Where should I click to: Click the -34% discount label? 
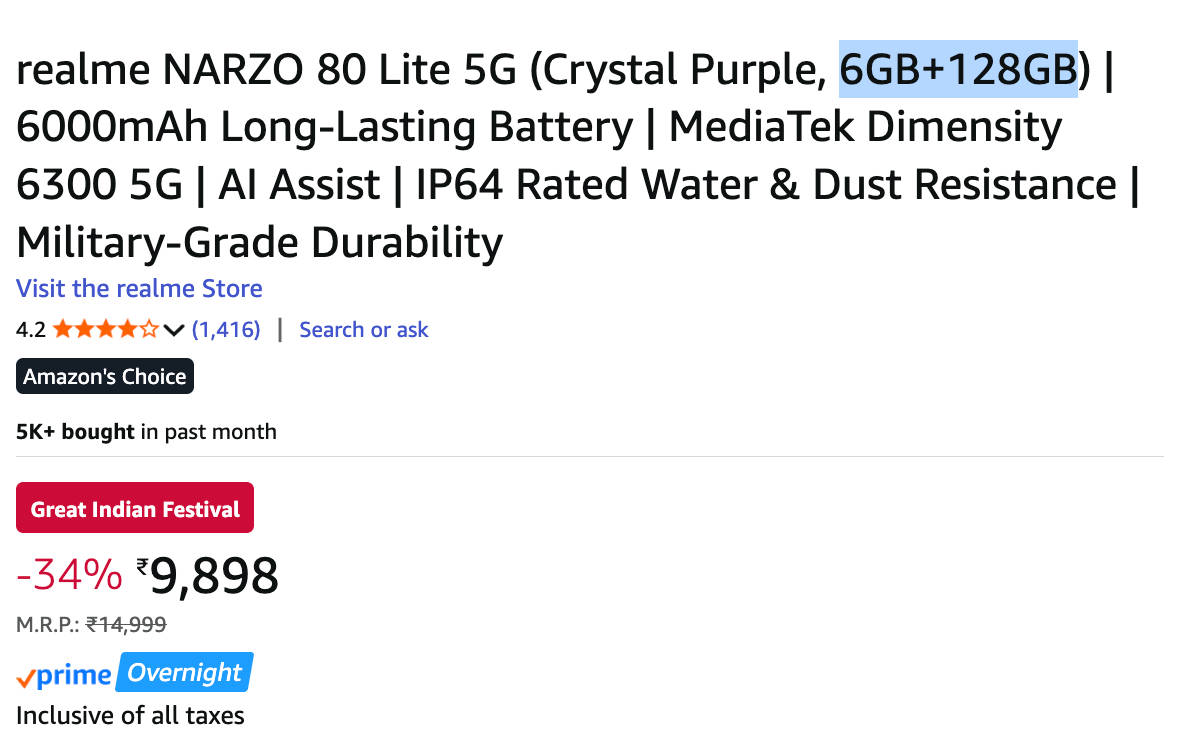69,574
